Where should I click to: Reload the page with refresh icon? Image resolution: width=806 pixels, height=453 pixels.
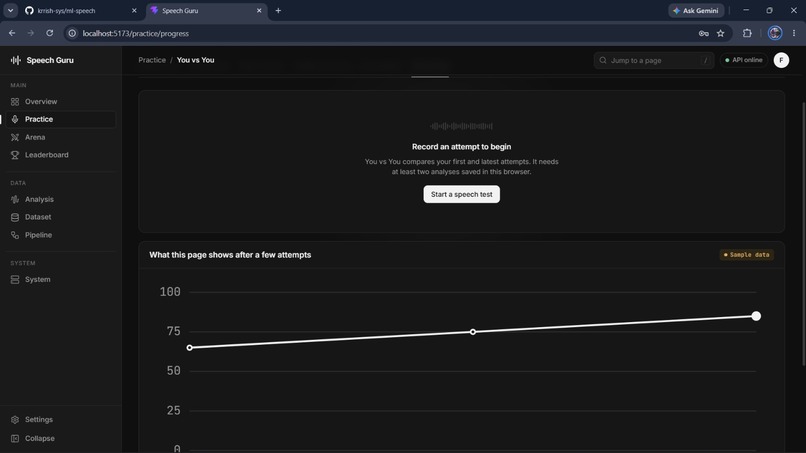click(49, 33)
